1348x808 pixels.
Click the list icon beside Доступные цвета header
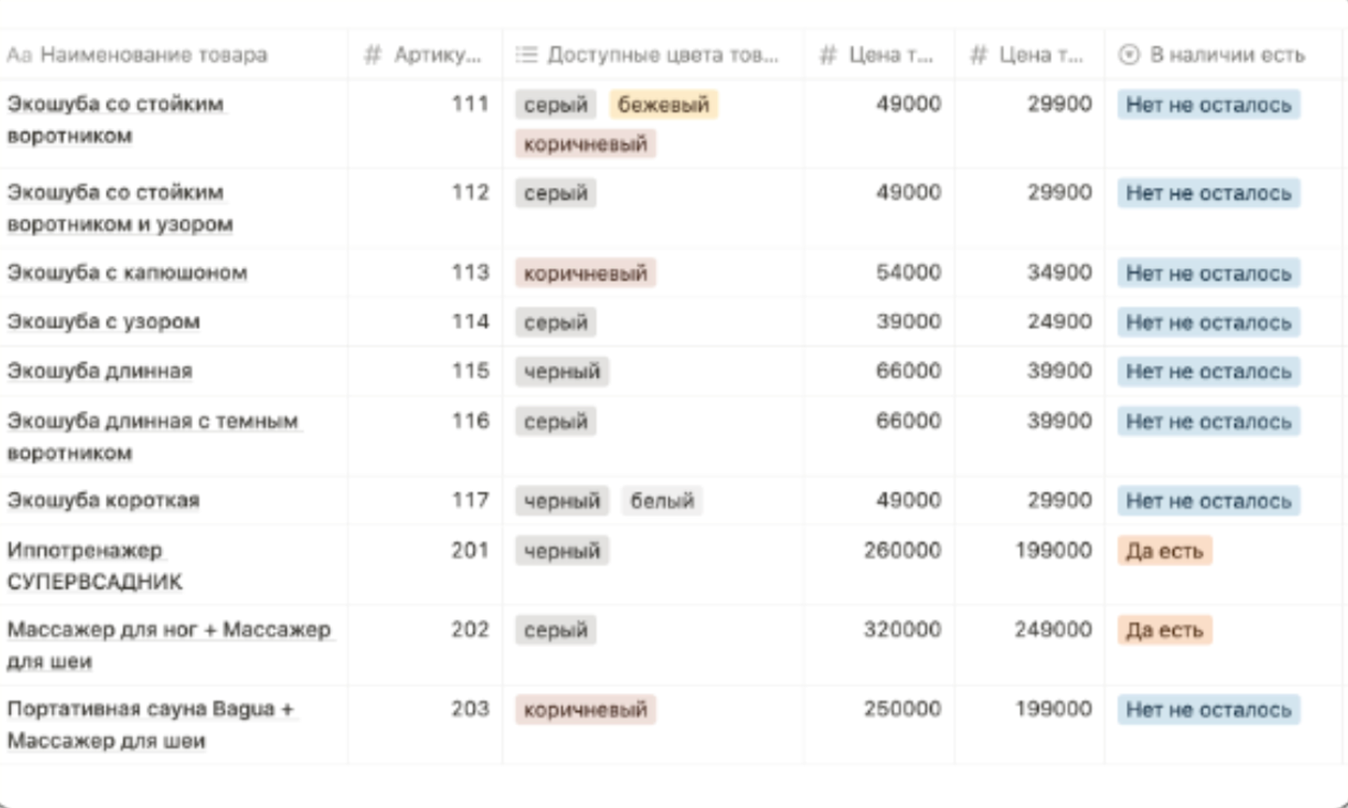pos(527,55)
